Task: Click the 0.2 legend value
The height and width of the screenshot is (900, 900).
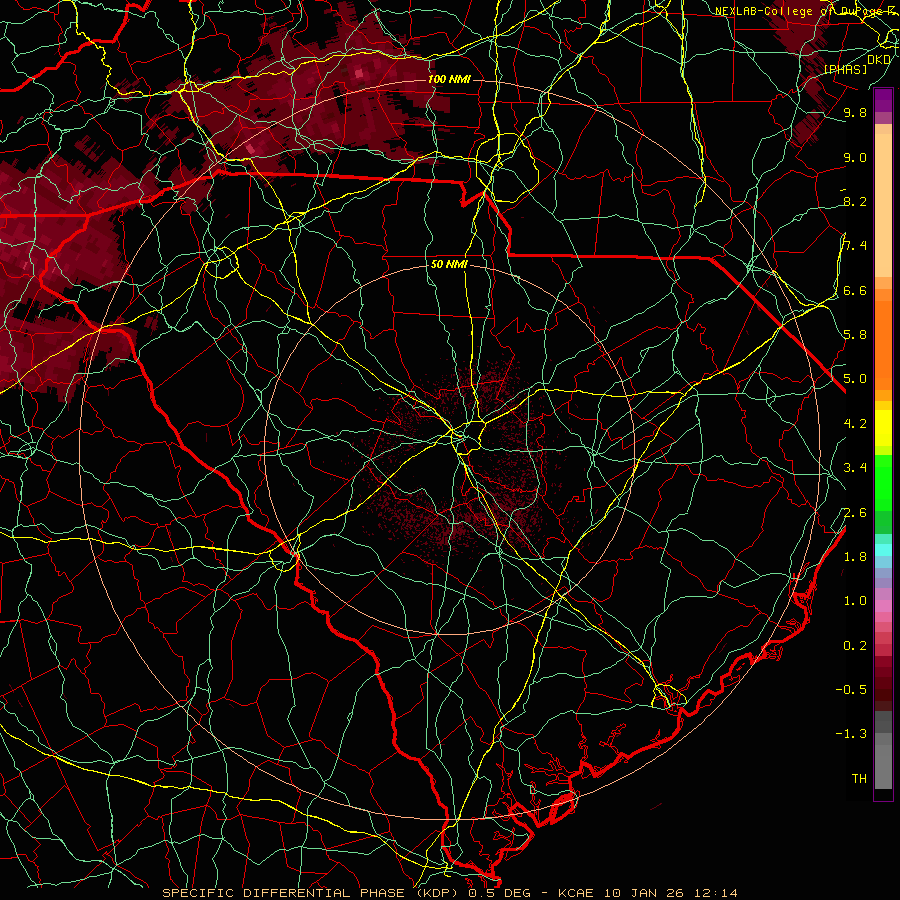Action: (x=855, y=646)
